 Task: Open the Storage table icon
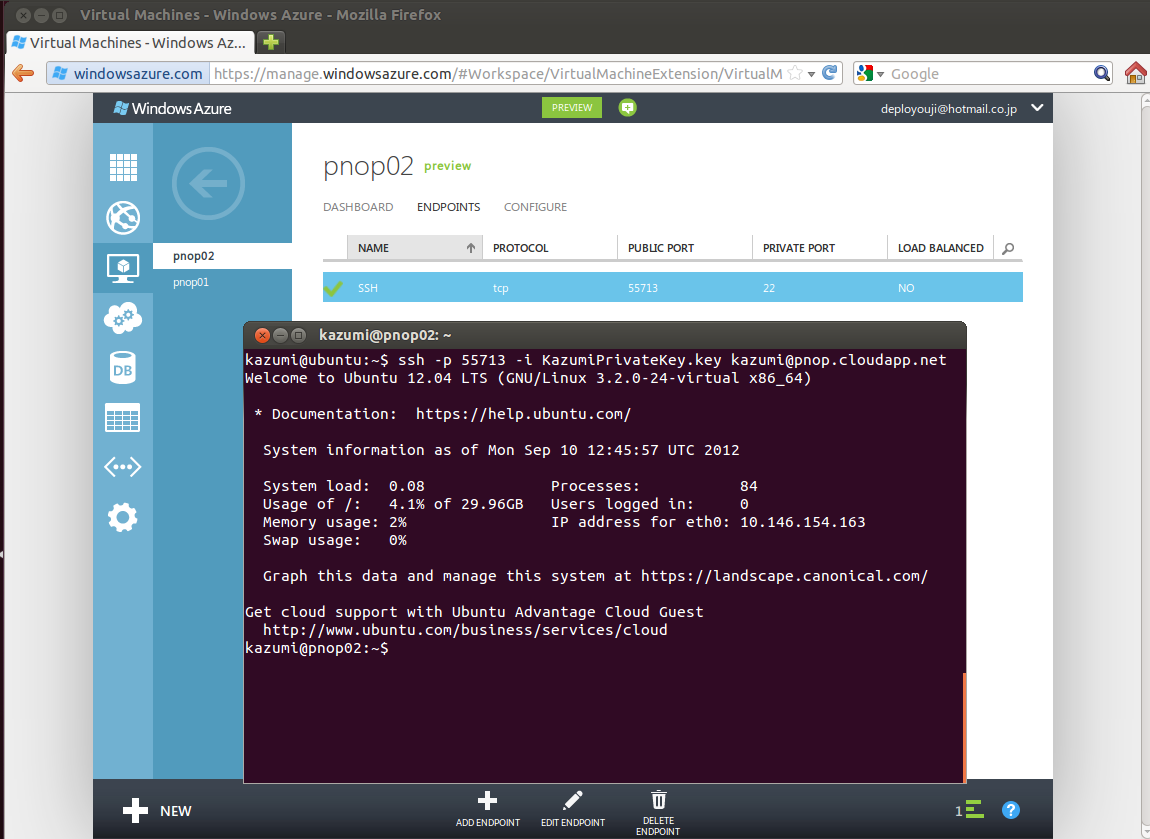[x=123, y=418]
